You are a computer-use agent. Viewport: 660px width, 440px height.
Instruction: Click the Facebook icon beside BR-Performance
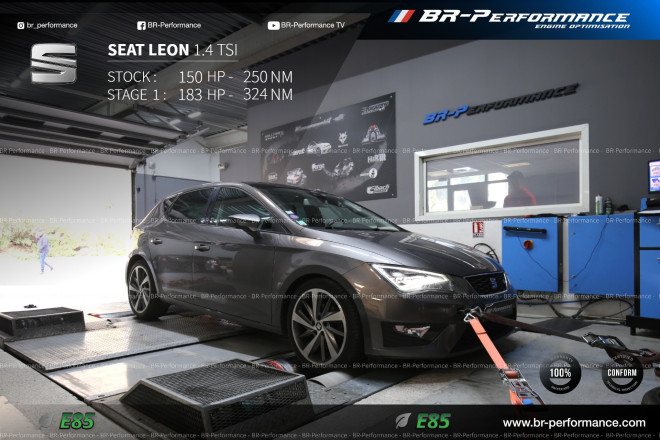click(141, 25)
